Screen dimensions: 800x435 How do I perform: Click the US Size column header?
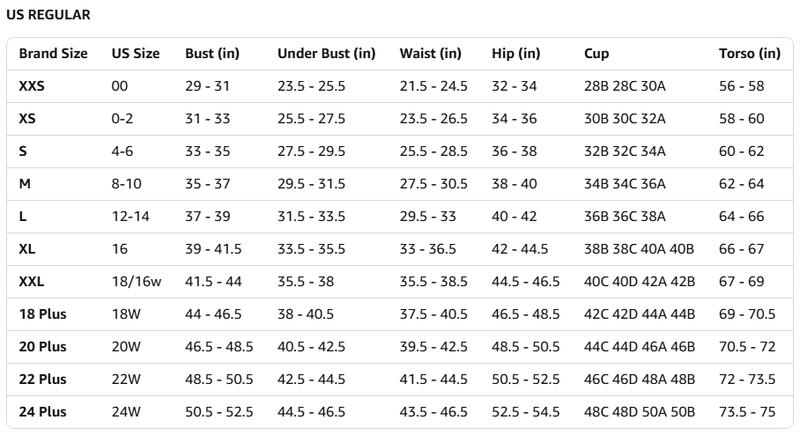click(136, 54)
